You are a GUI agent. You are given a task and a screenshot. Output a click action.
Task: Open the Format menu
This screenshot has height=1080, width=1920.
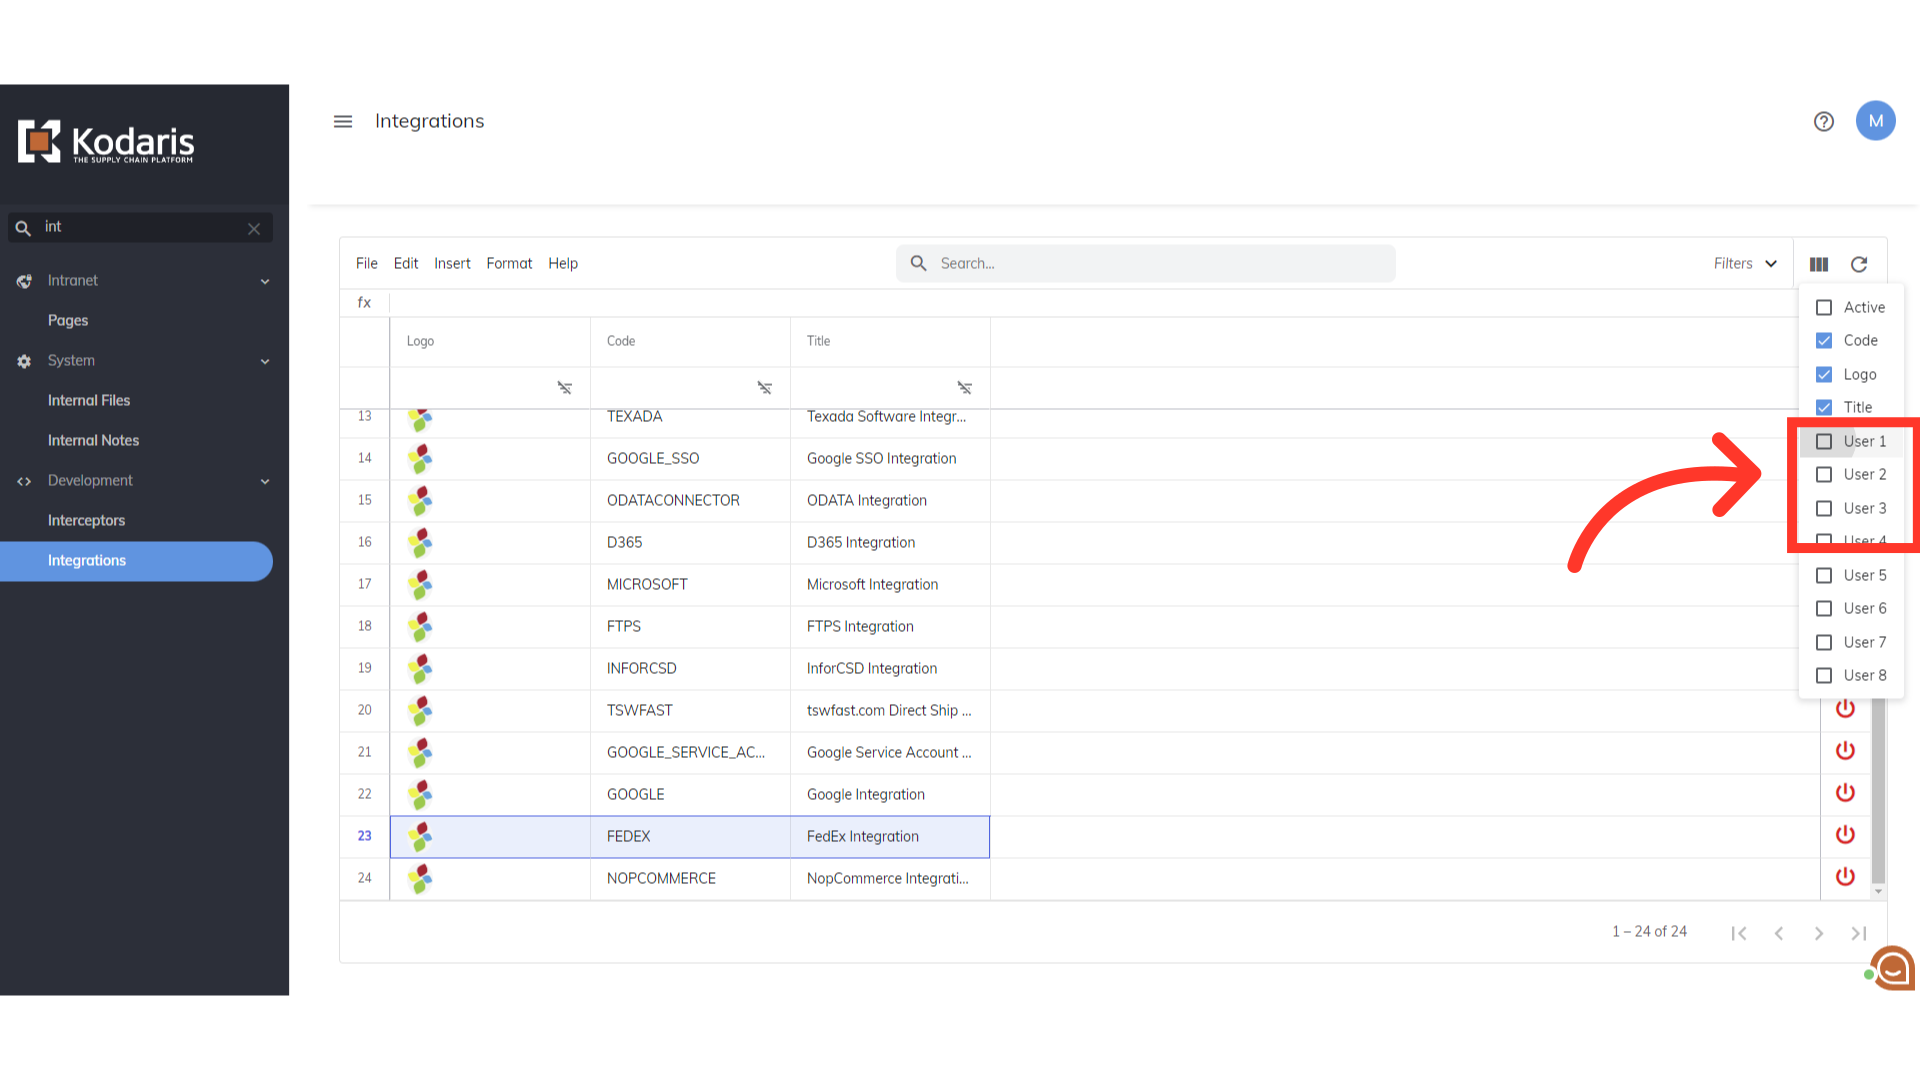click(509, 264)
